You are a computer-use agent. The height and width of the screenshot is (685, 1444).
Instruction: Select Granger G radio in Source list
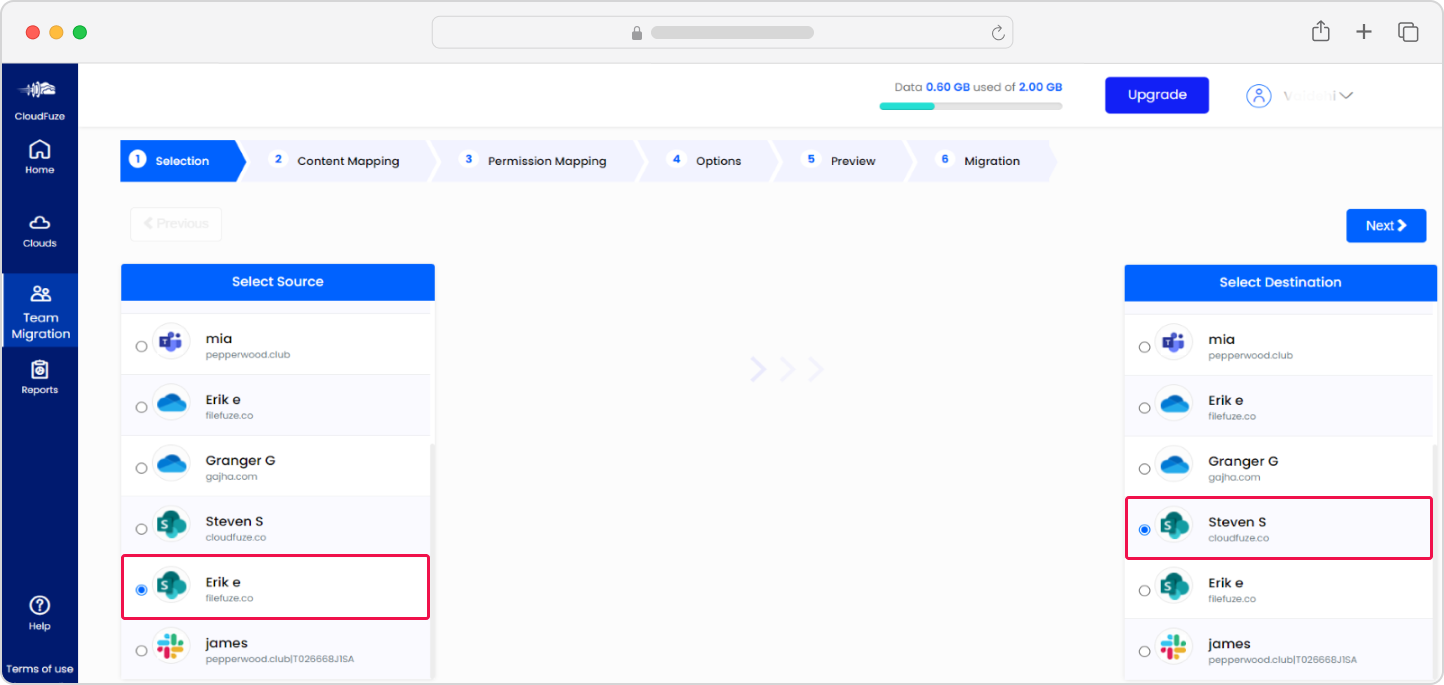coord(141,468)
